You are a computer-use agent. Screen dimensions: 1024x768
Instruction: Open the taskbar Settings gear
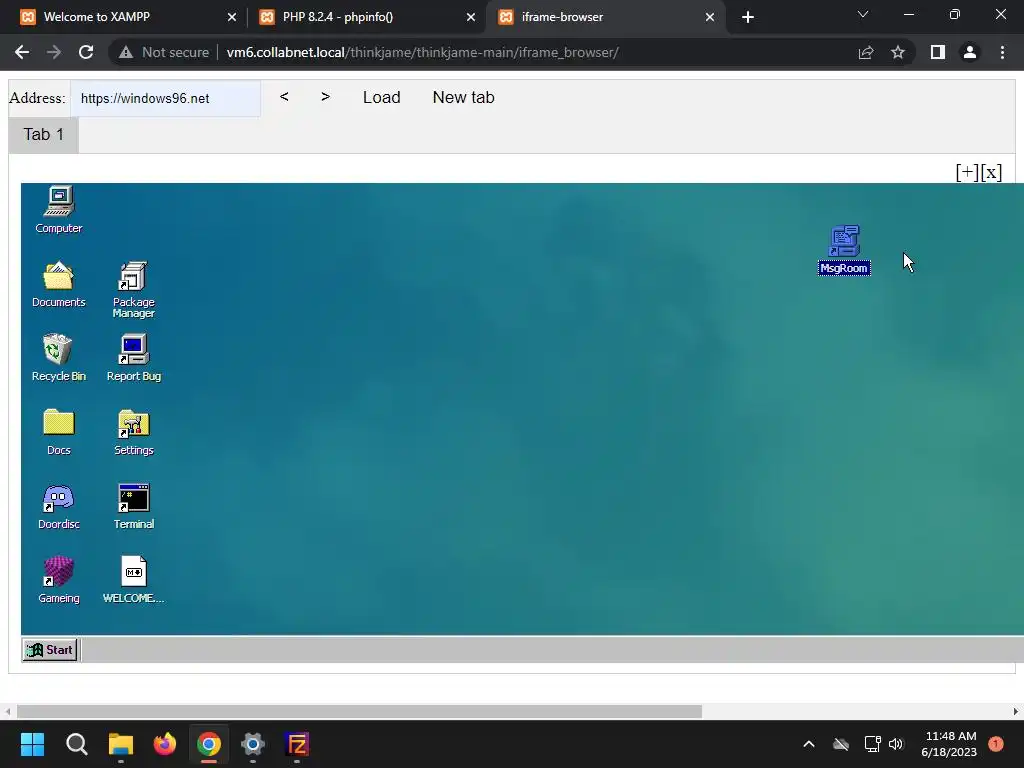tap(253, 744)
